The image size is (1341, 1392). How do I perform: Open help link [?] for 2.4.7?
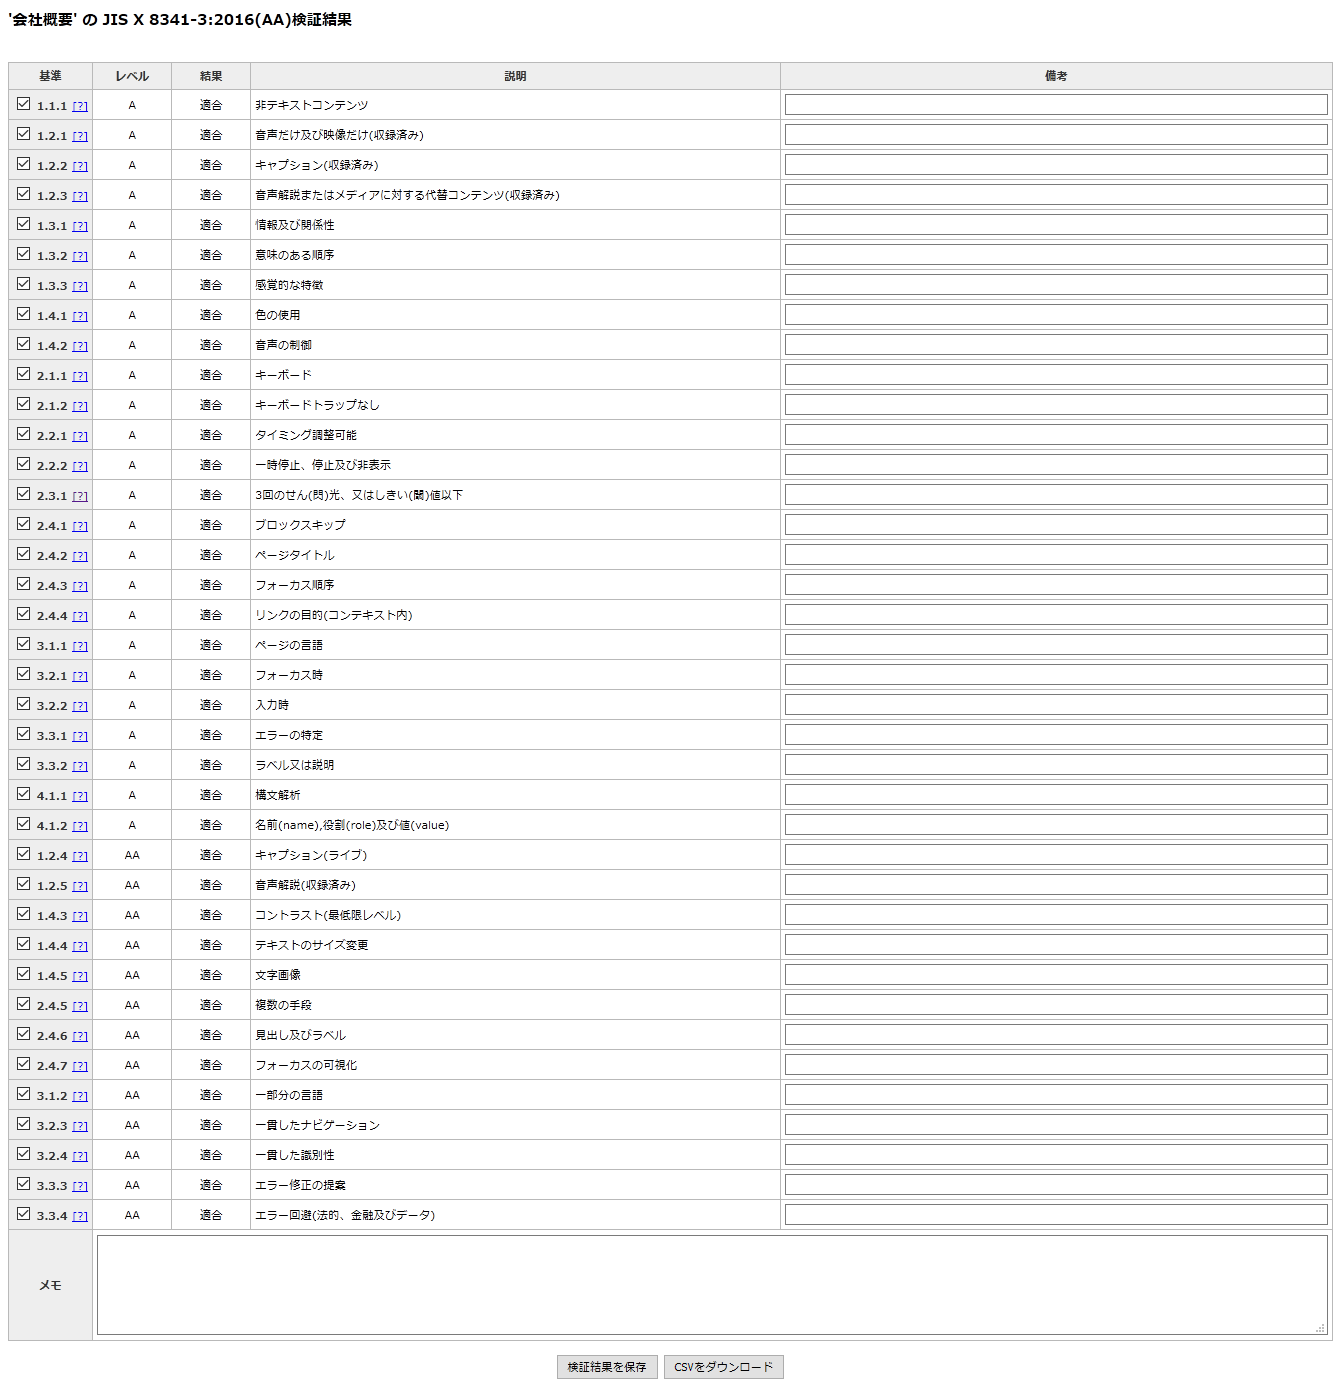tap(80, 1066)
